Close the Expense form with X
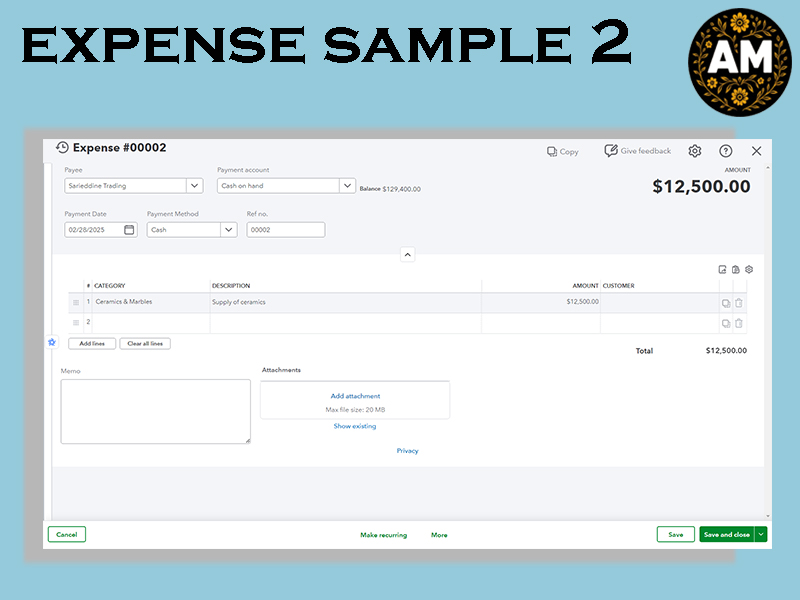 (757, 151)
